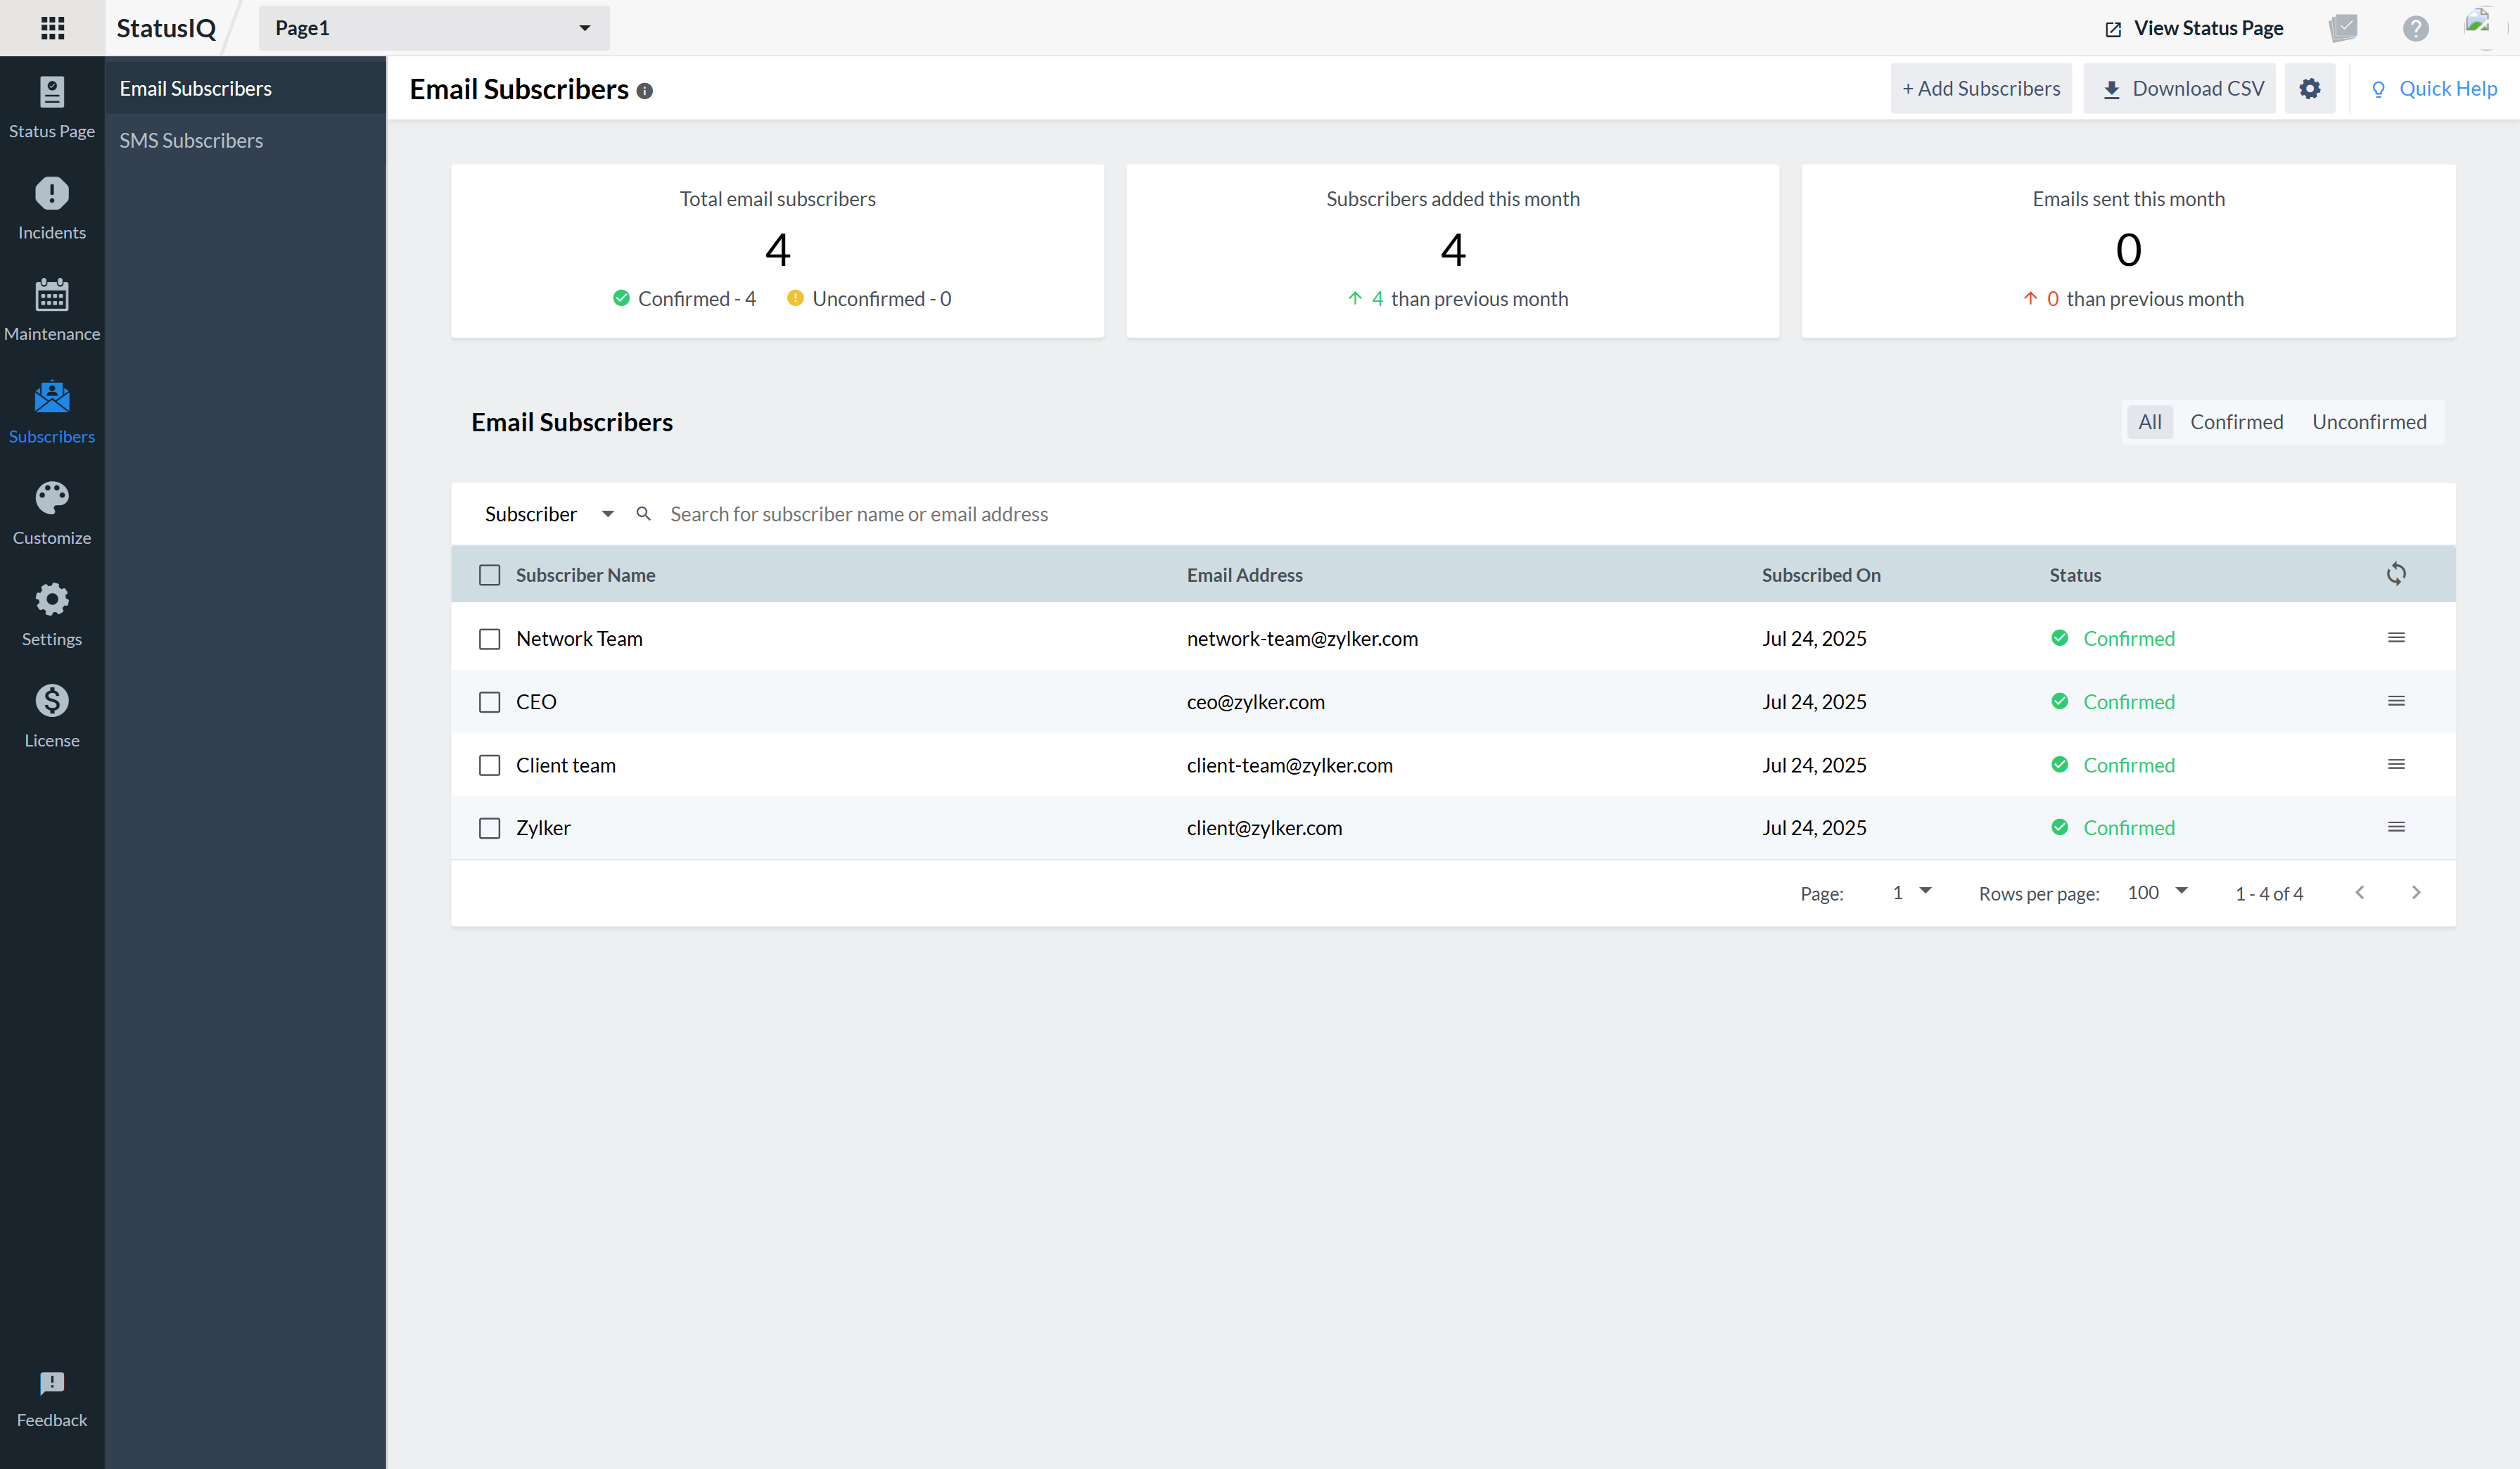Open the License dollar icon

pos(52,701)
